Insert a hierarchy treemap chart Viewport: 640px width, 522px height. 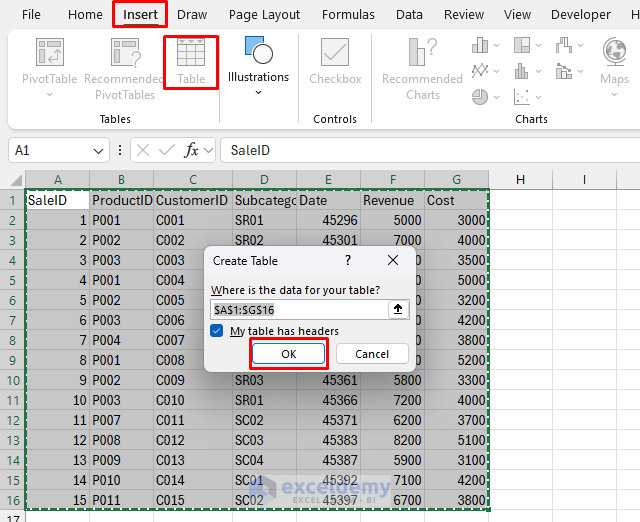[x=522, y=45]
